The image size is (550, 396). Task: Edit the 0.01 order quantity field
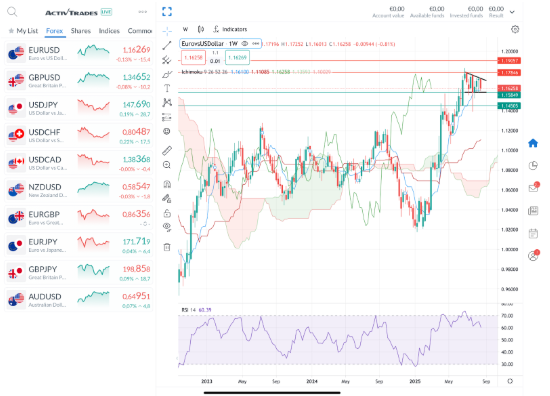(x=215, y=61)
